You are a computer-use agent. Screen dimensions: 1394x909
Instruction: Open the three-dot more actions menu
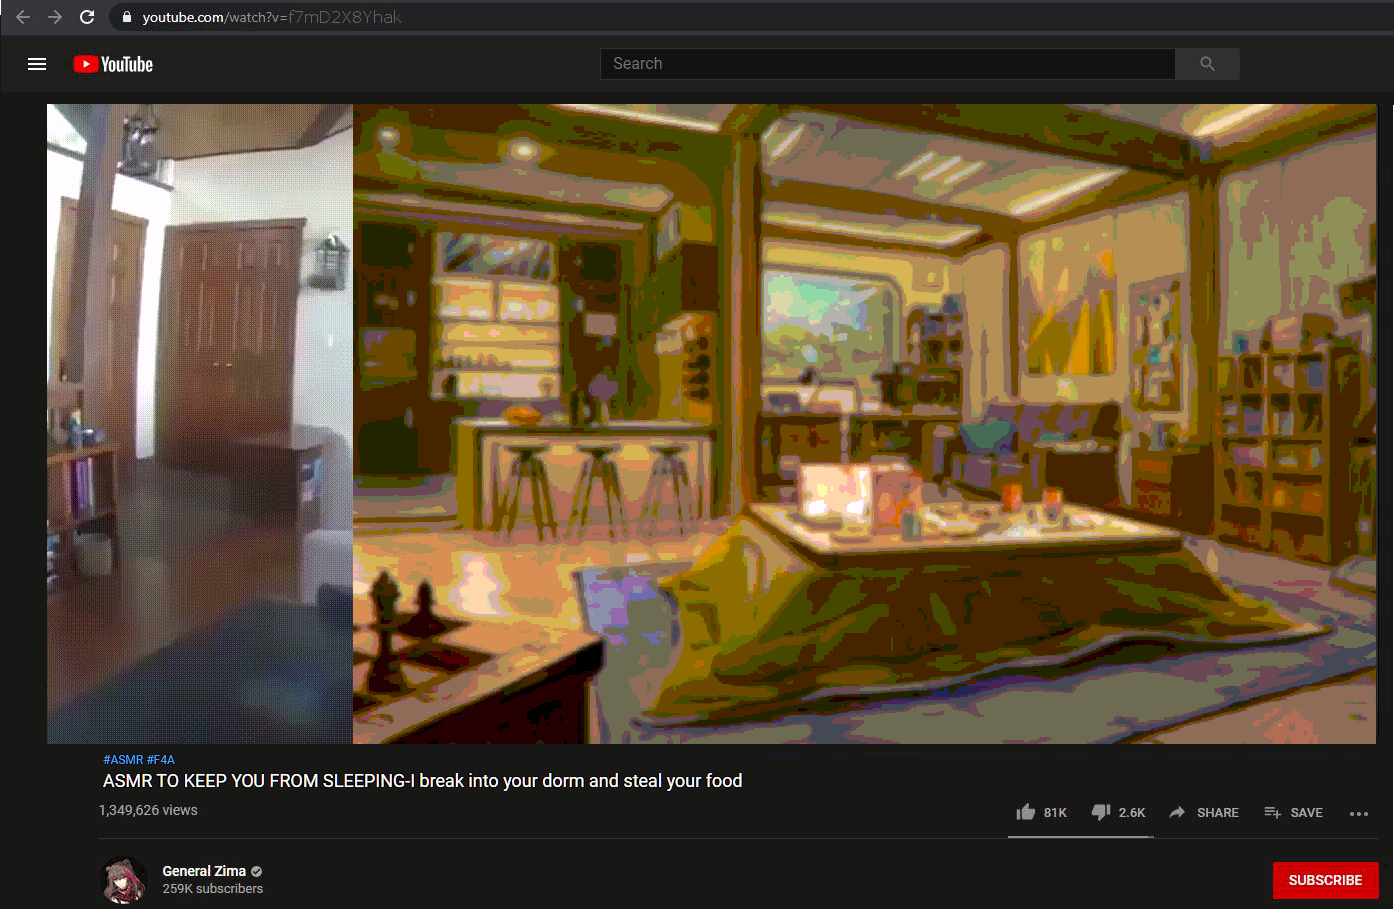(x=1358, y=813)
